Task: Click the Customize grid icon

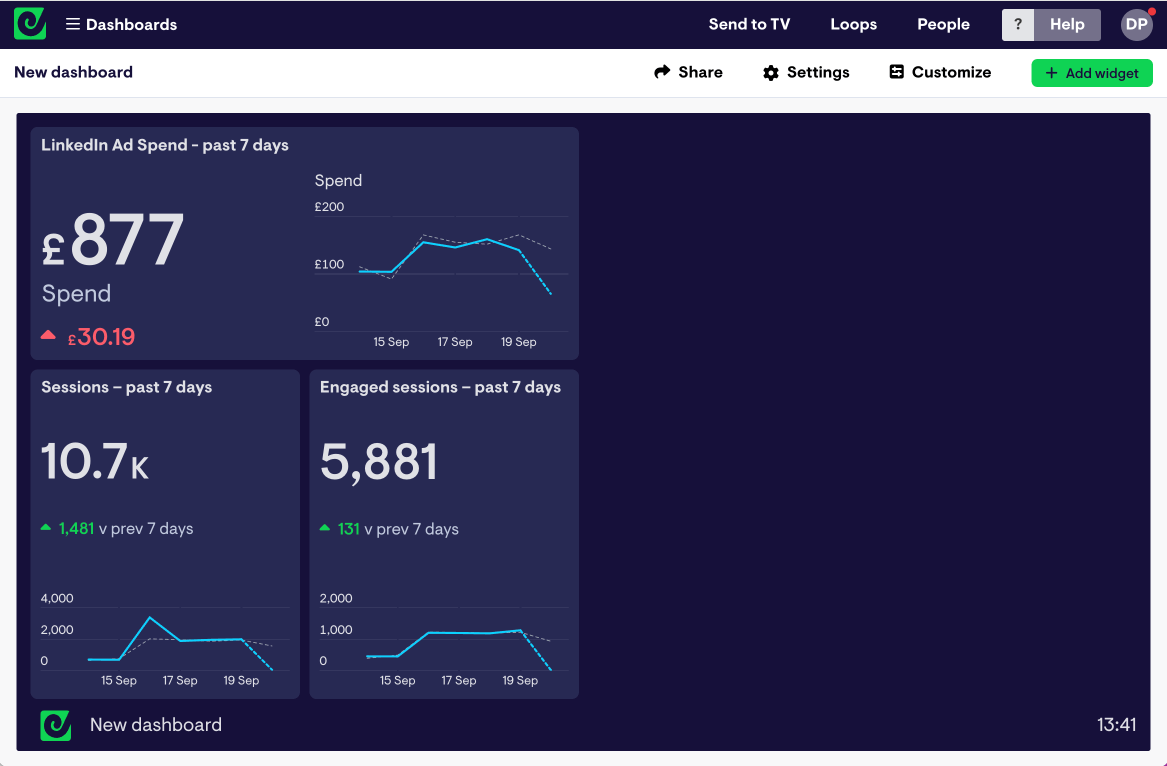Action: pos(897,72)
